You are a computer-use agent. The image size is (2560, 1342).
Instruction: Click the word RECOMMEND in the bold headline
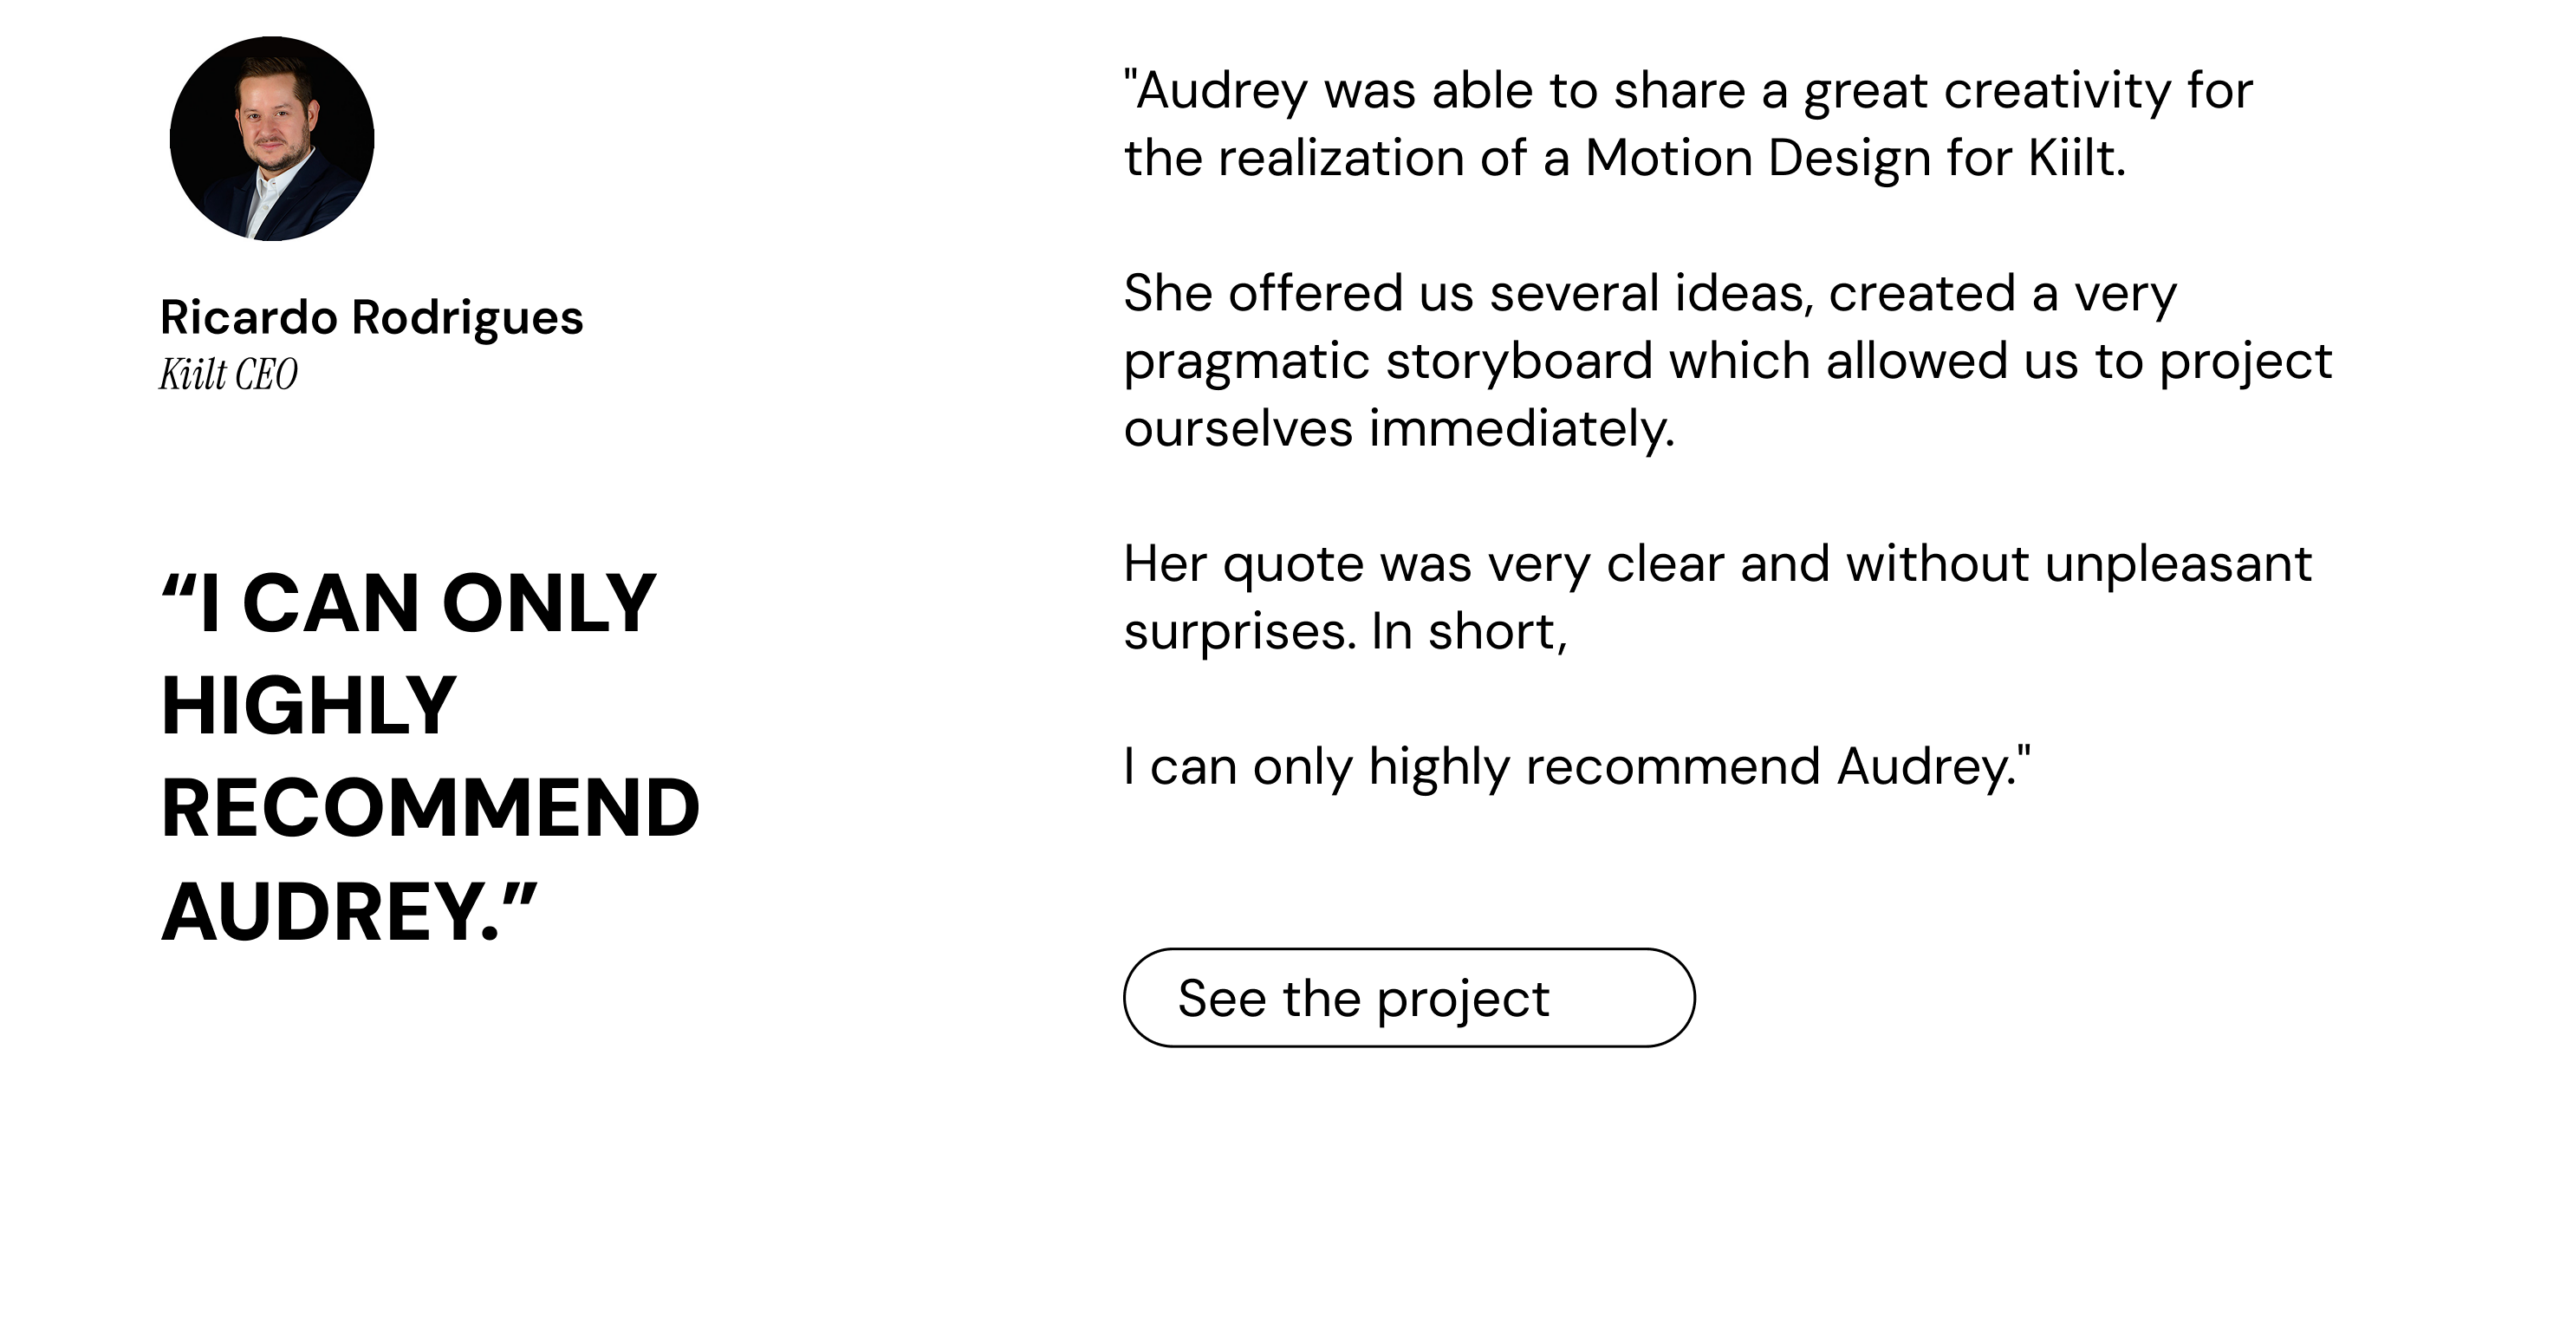point(430,808)
